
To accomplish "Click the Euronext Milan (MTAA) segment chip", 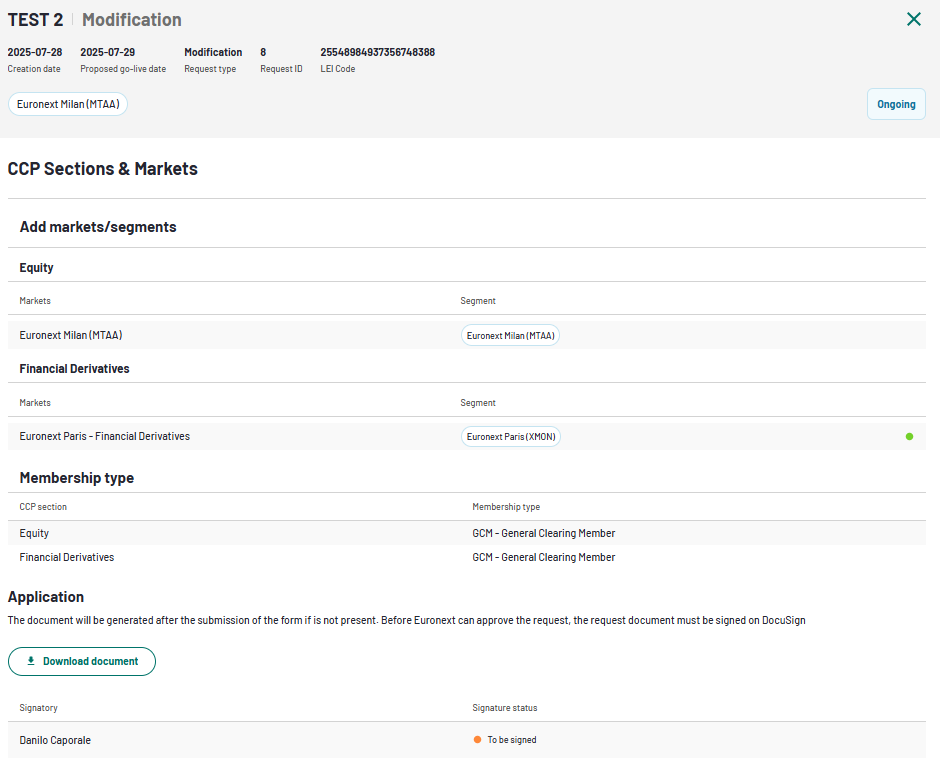I will [510, 335].
